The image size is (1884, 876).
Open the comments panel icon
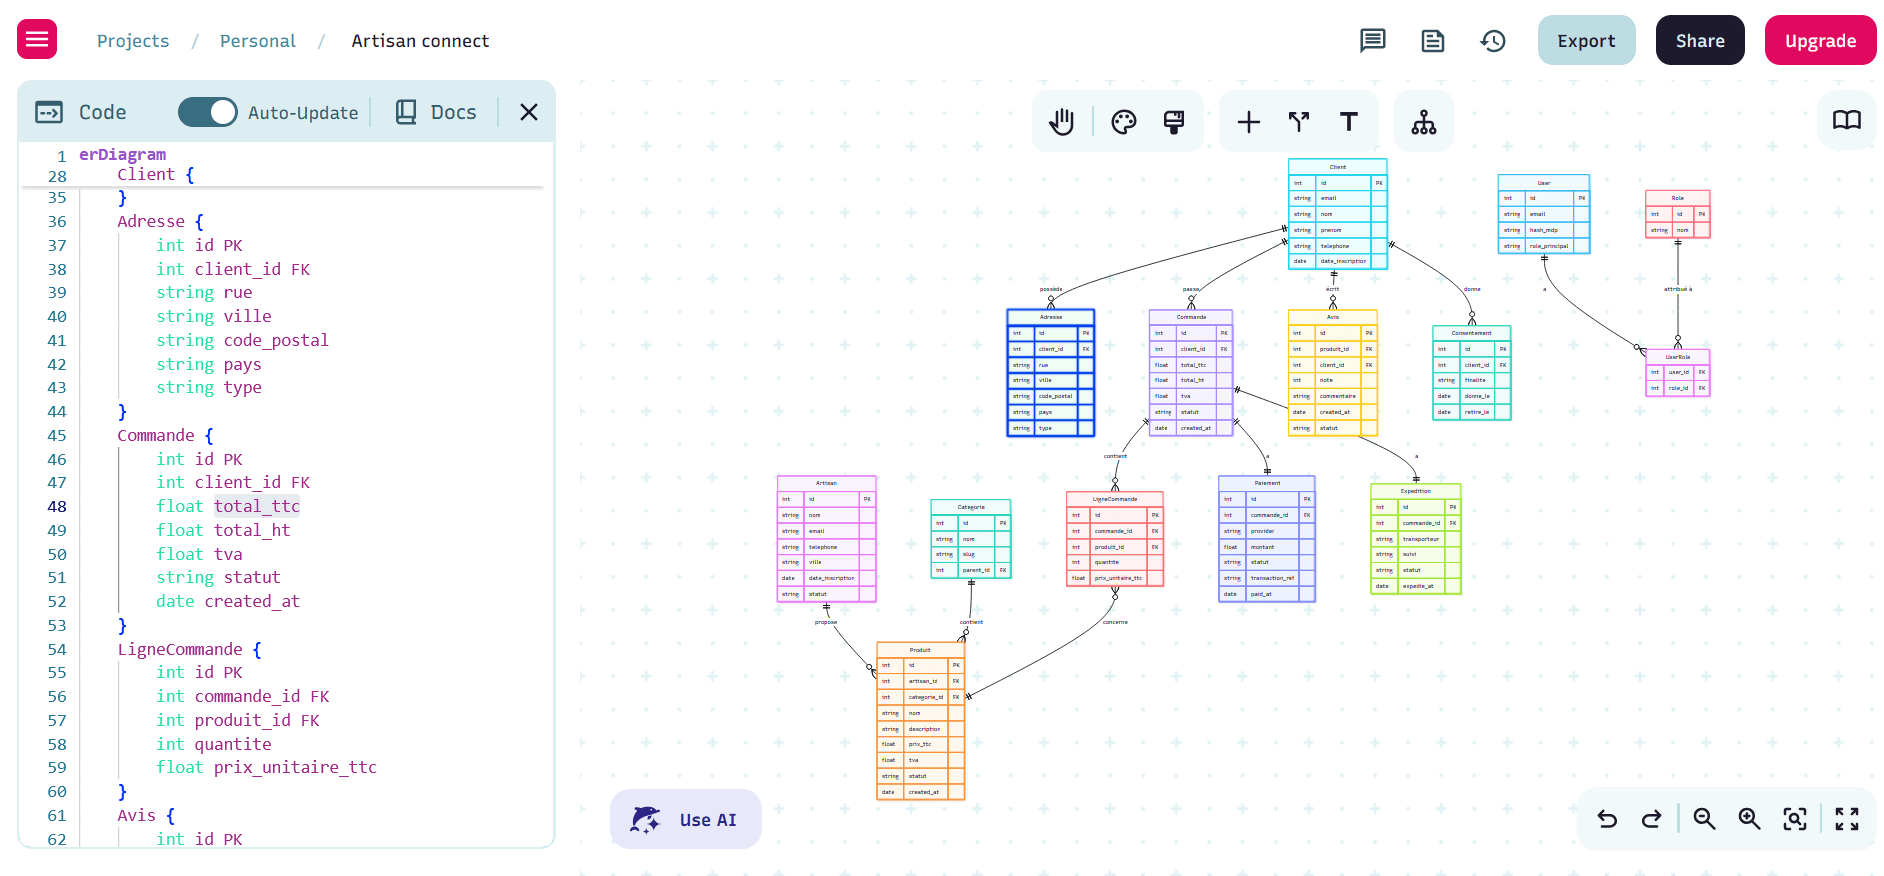[1373, 41]
